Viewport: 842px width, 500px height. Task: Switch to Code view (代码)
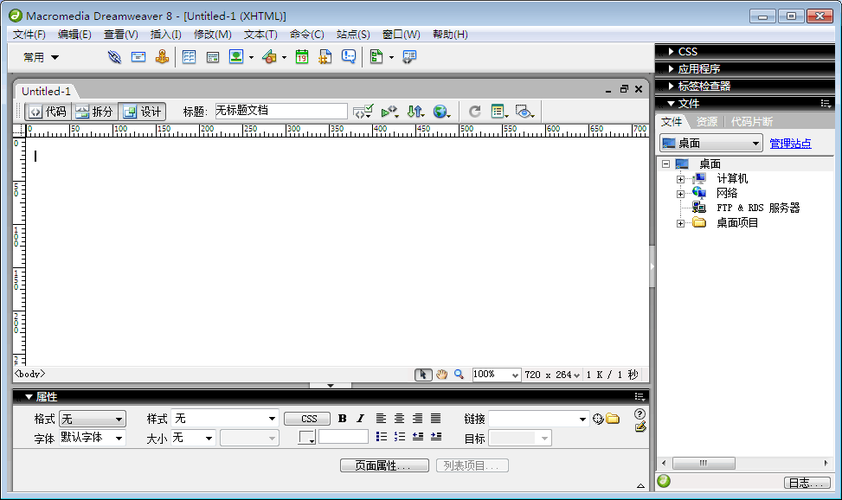tap(48, 112)
